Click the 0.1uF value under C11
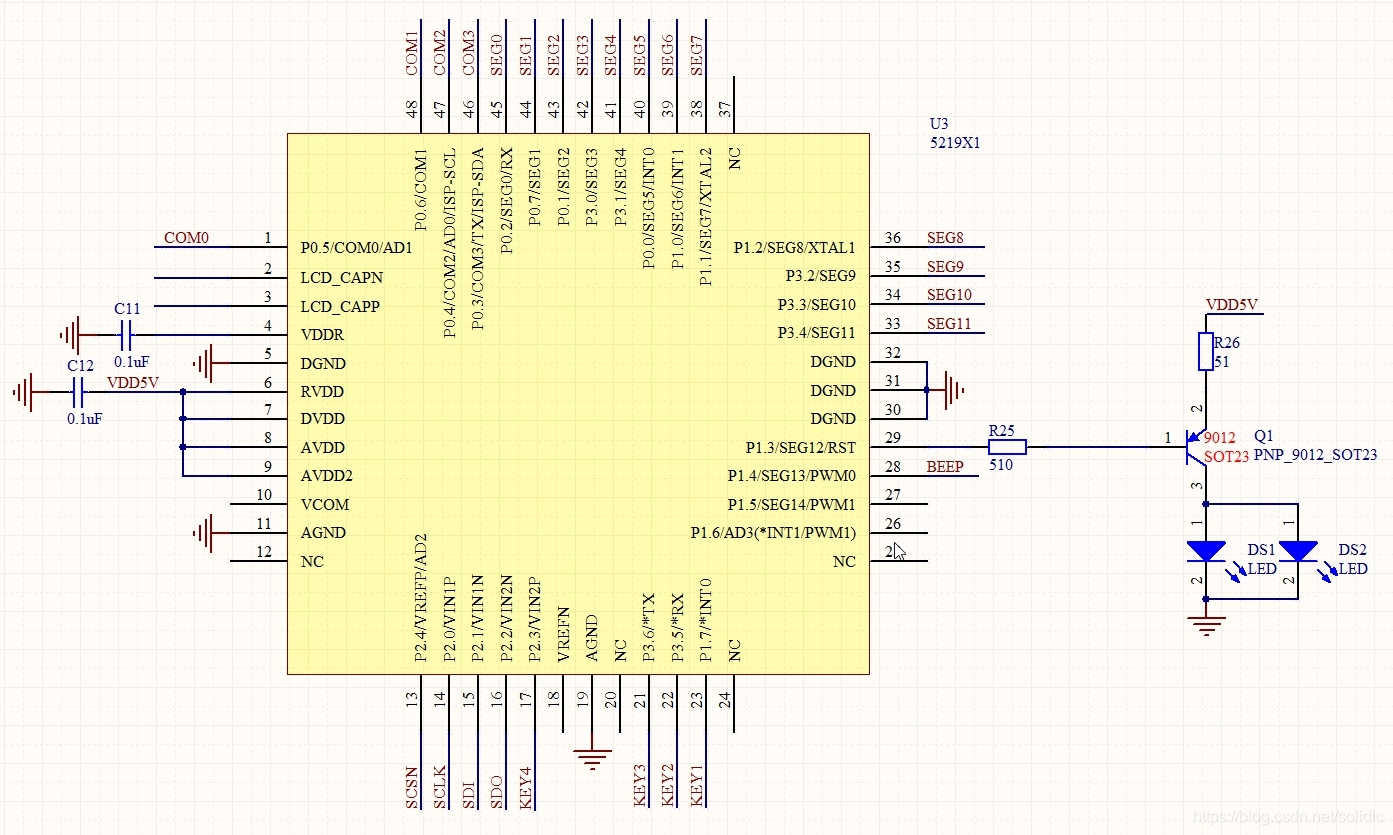 coord(132,362)
